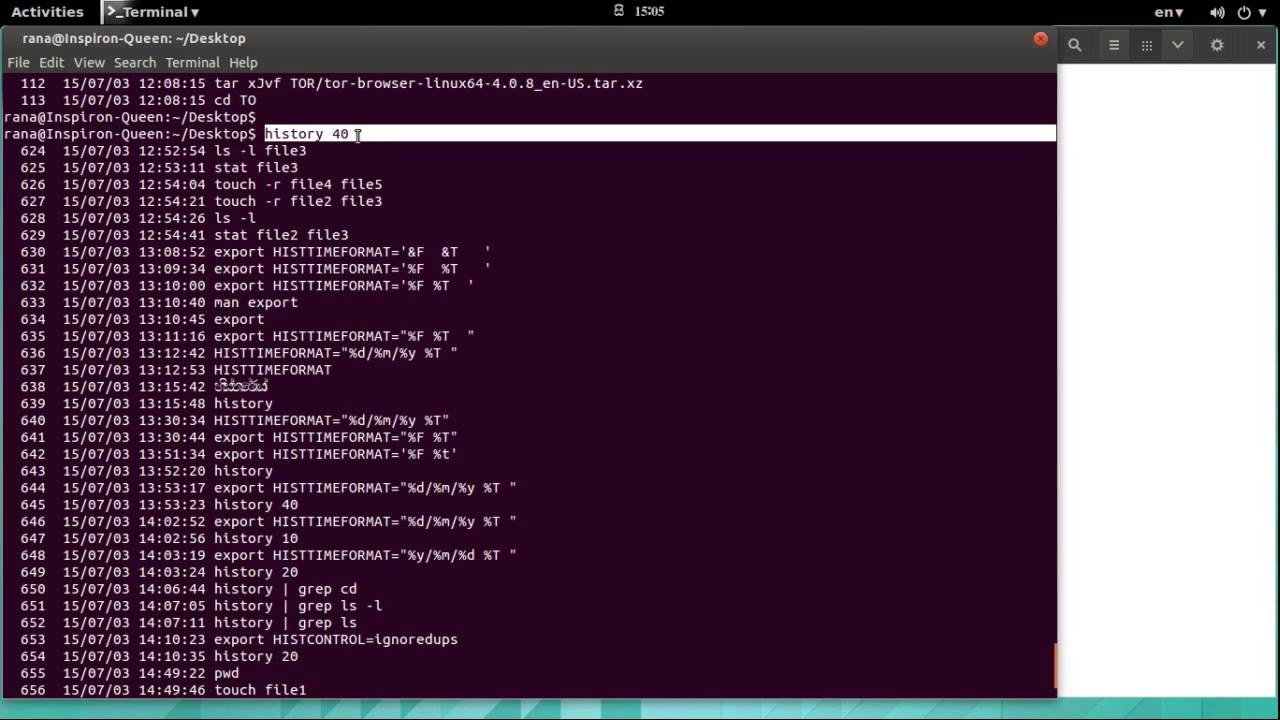This screenshot has height=720, width=1280.
Task: Open the View menu
Action: [89, 62]
